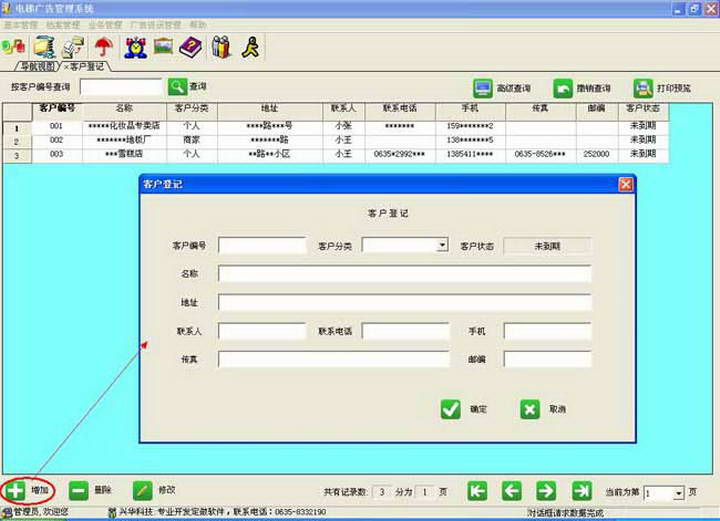The width and height of the screenshot is (720, 521).
Task: Click the green X 取消 cancel icon
Action: click(x=530, y=409)
